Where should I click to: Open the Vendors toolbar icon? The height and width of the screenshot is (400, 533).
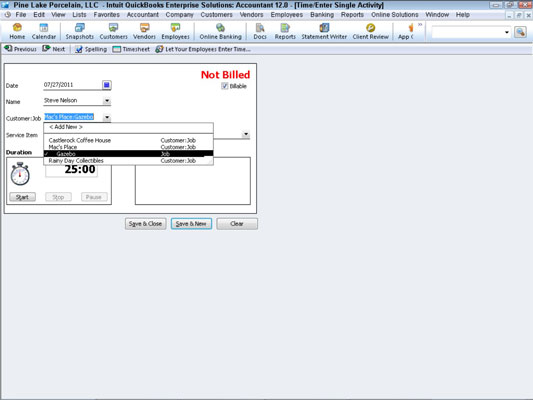[144, 31]
